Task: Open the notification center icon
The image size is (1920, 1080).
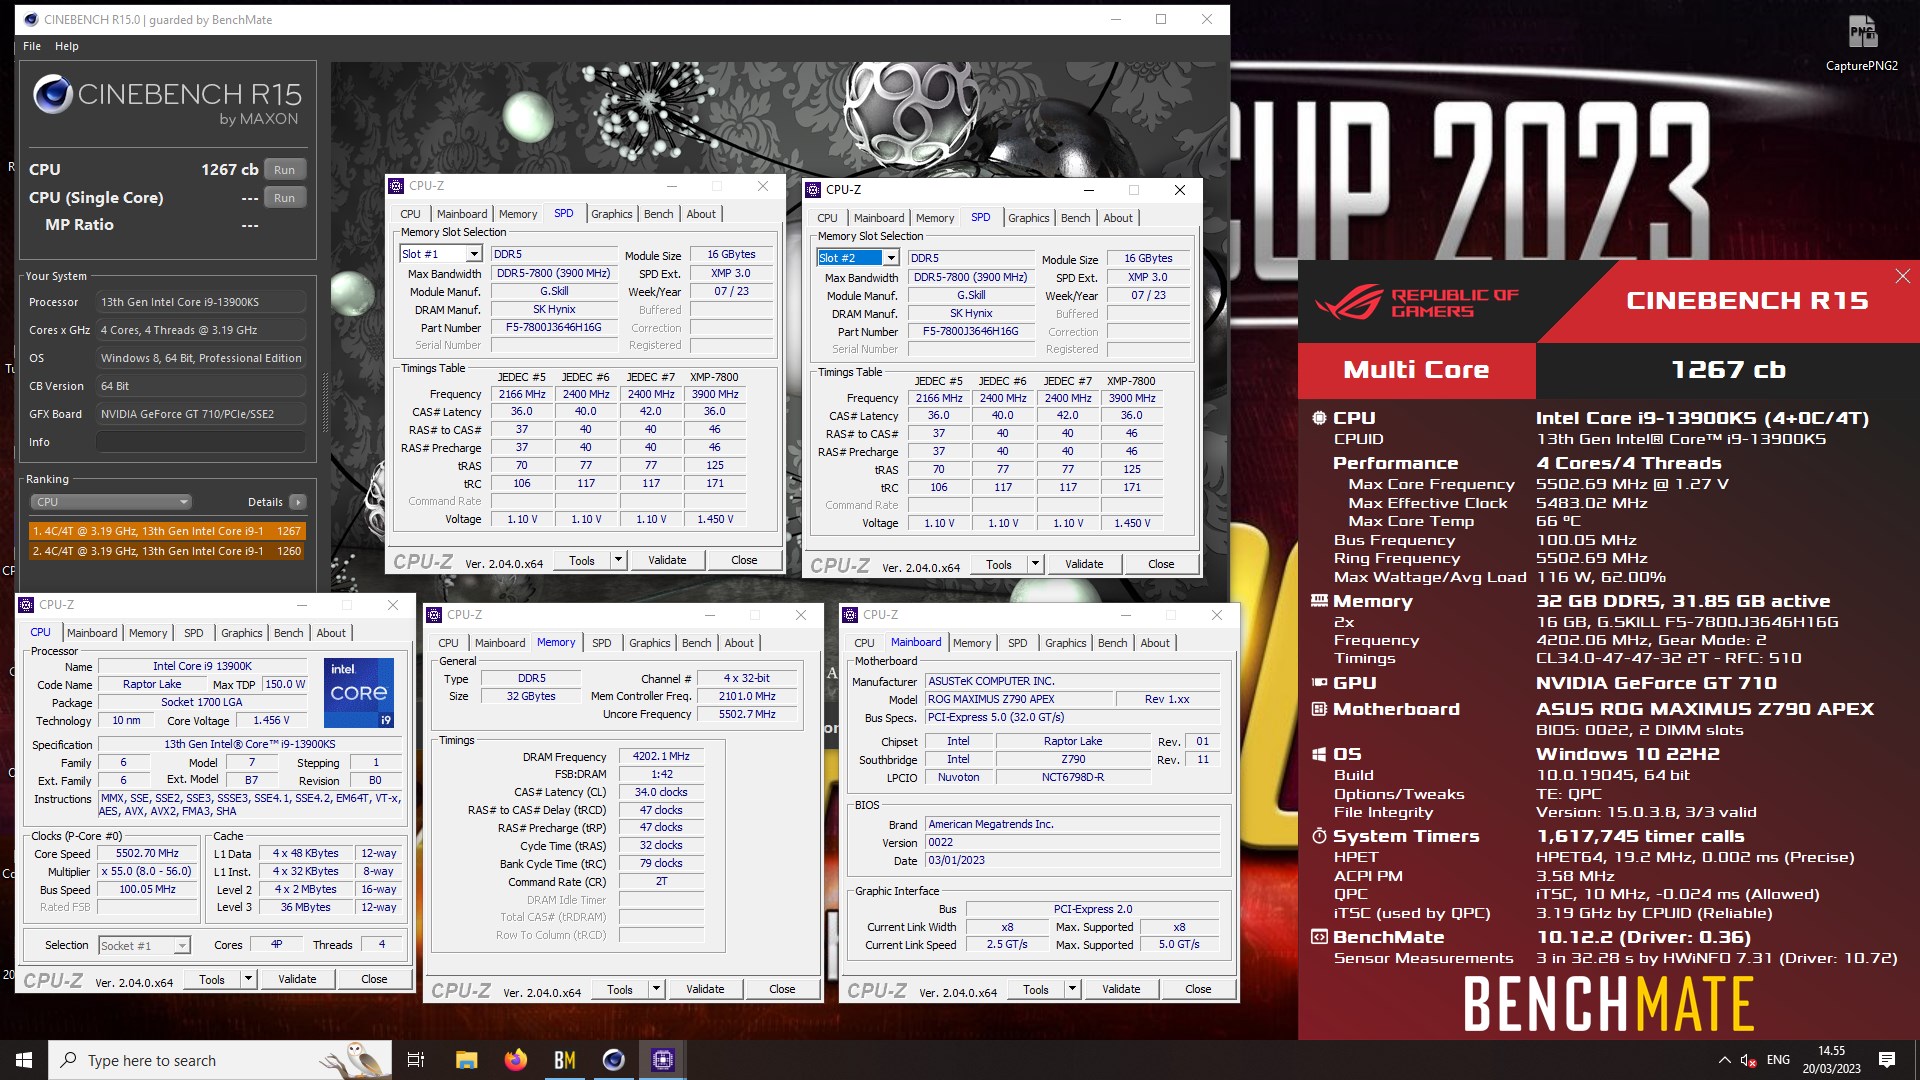Action: click(x=1887, y=1060)
